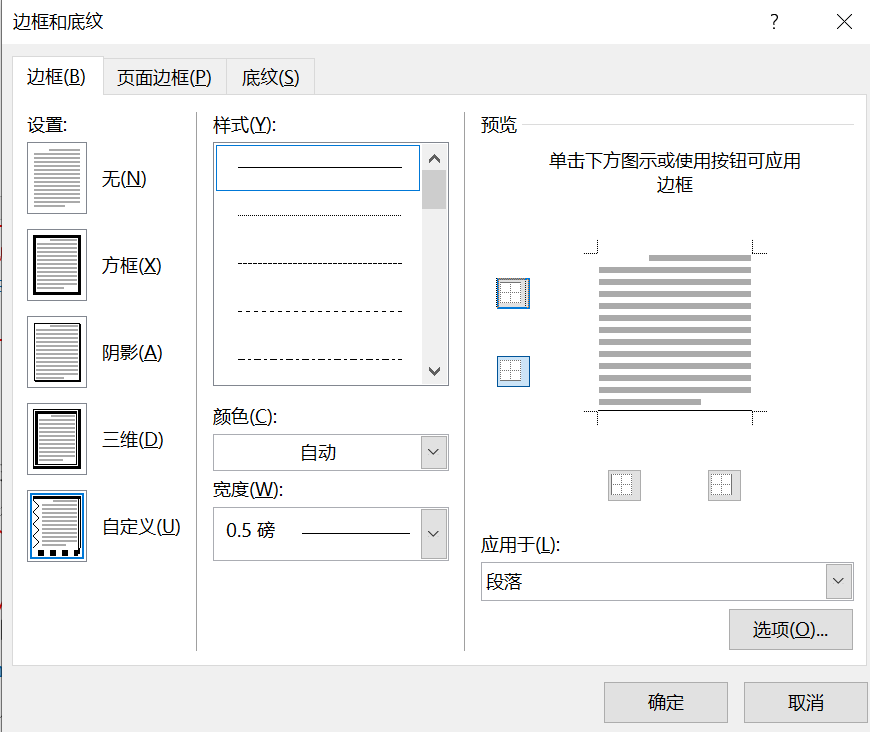Close the 边框和底纹 dialog
The height and width of the screenshot is (732, 870).
pyautogui.click(x=844, y=22)
